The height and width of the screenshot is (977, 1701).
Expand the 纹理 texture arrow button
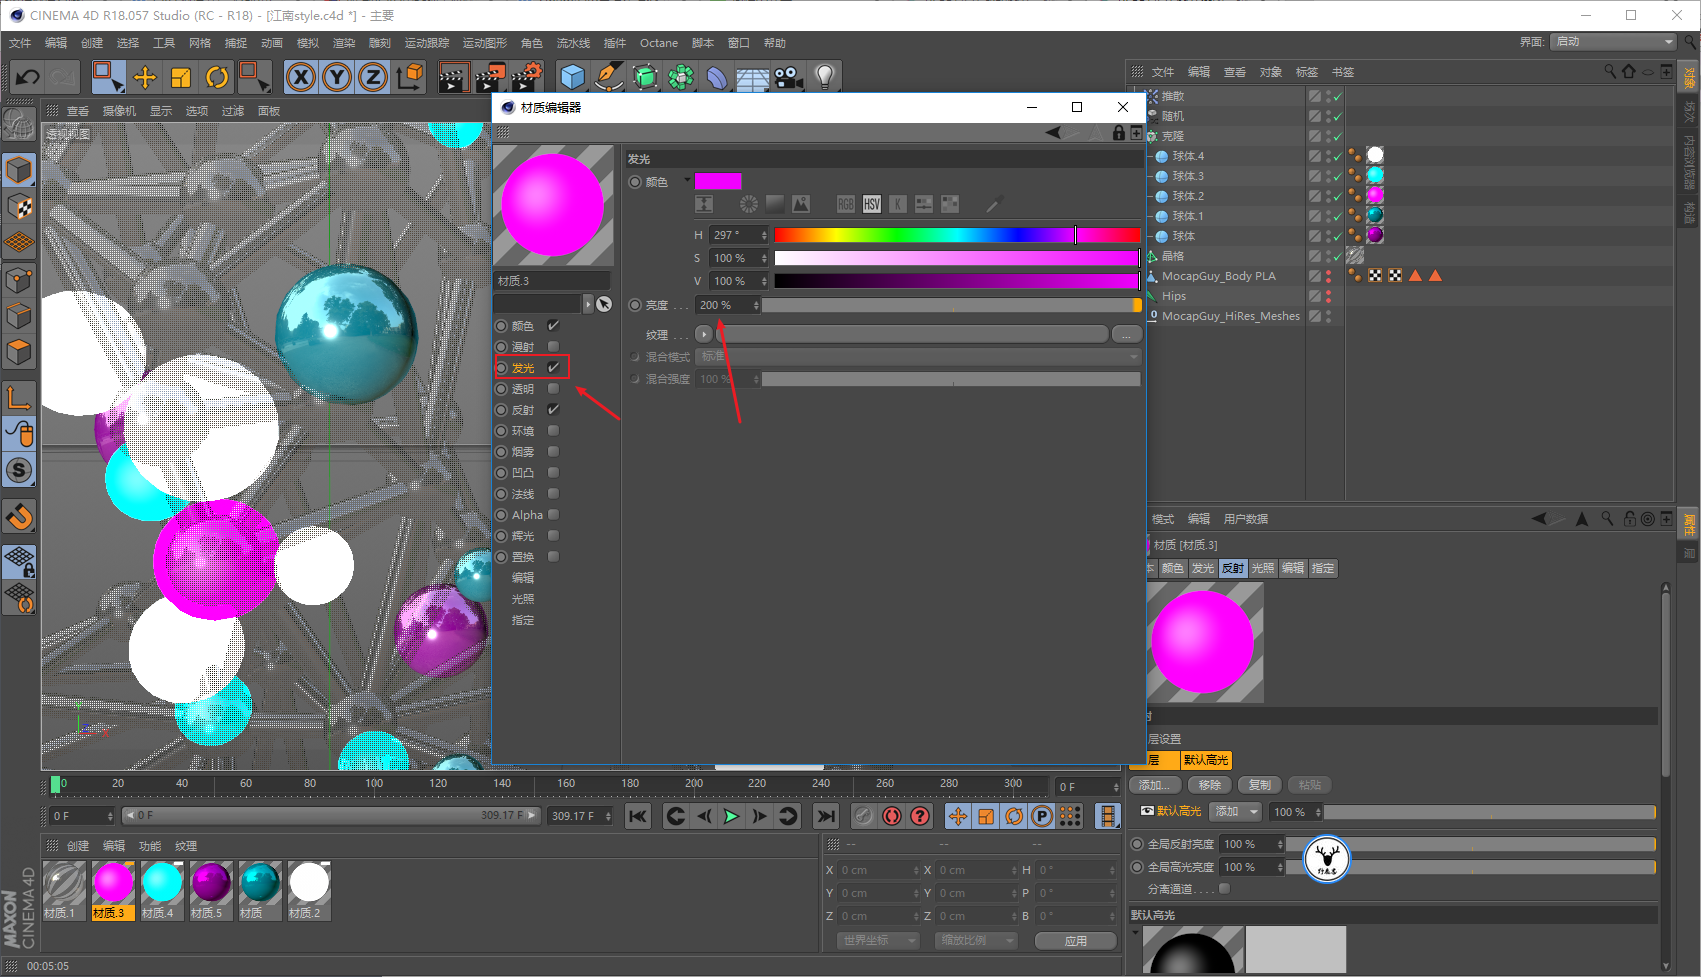tap(704, 334)
